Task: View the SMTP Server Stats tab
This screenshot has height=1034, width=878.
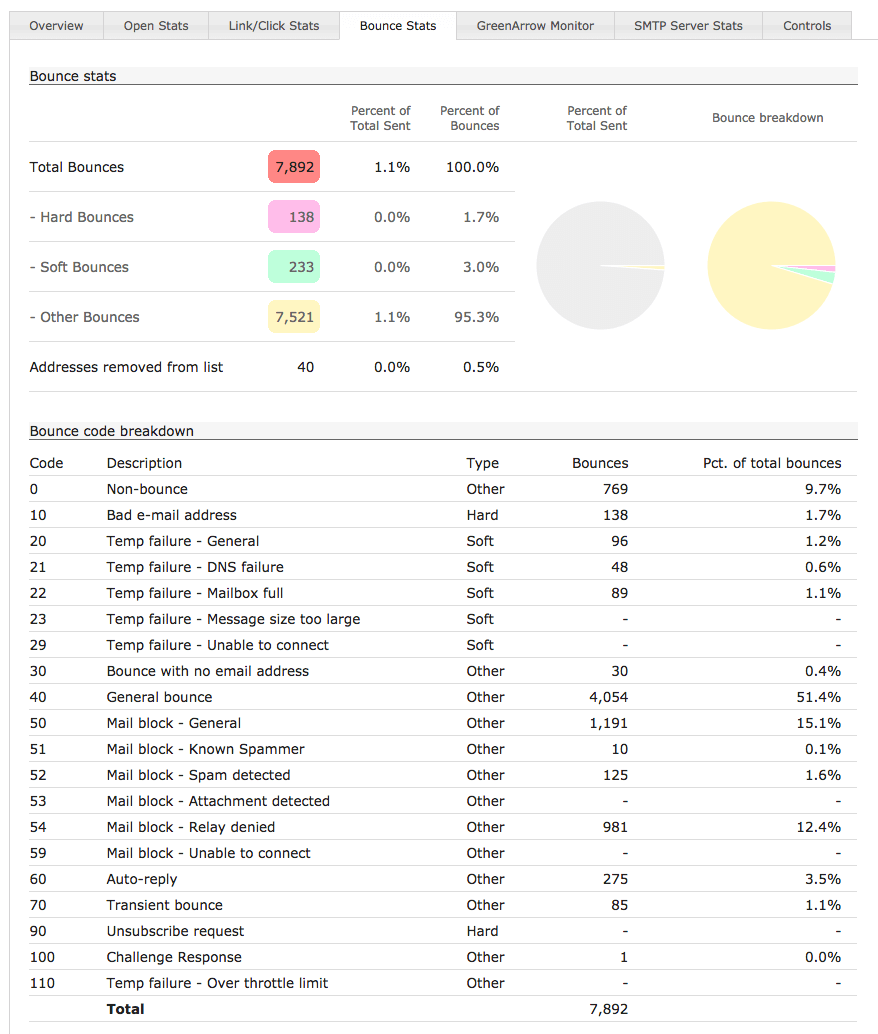Action: tap(688, 26)
